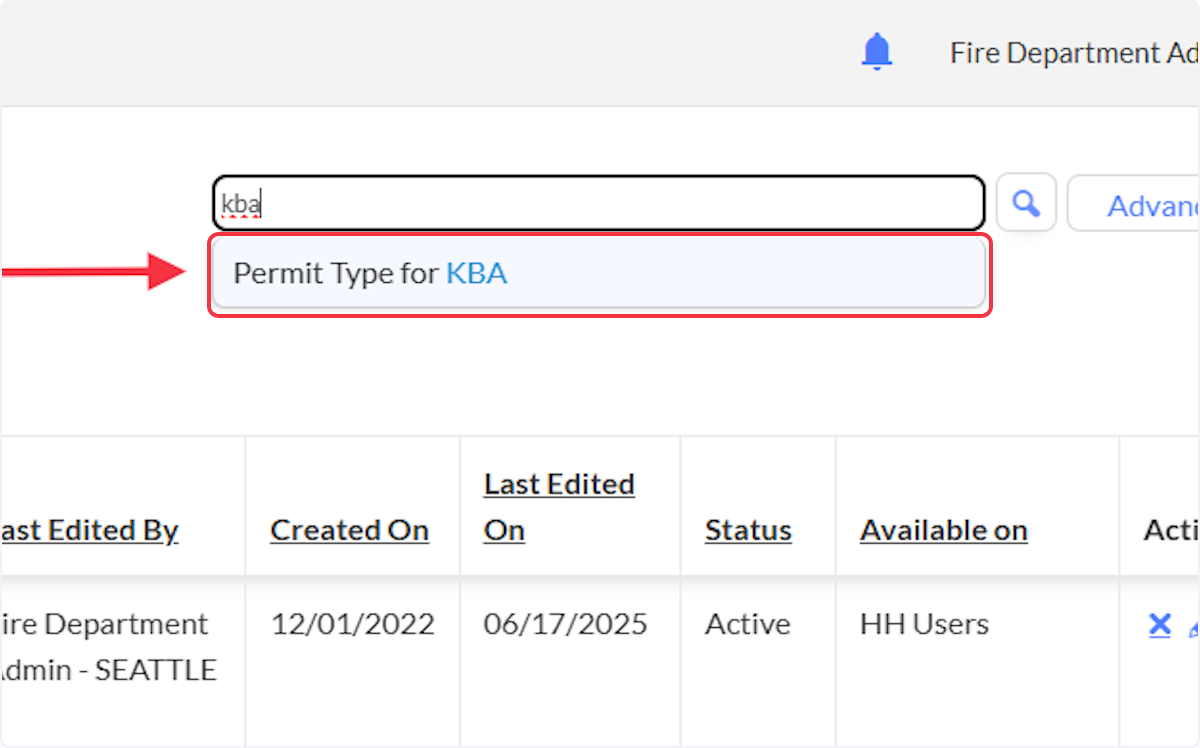
Task: Sort by the Created On column
Action: pyautogui.click(x=349, y=530)
